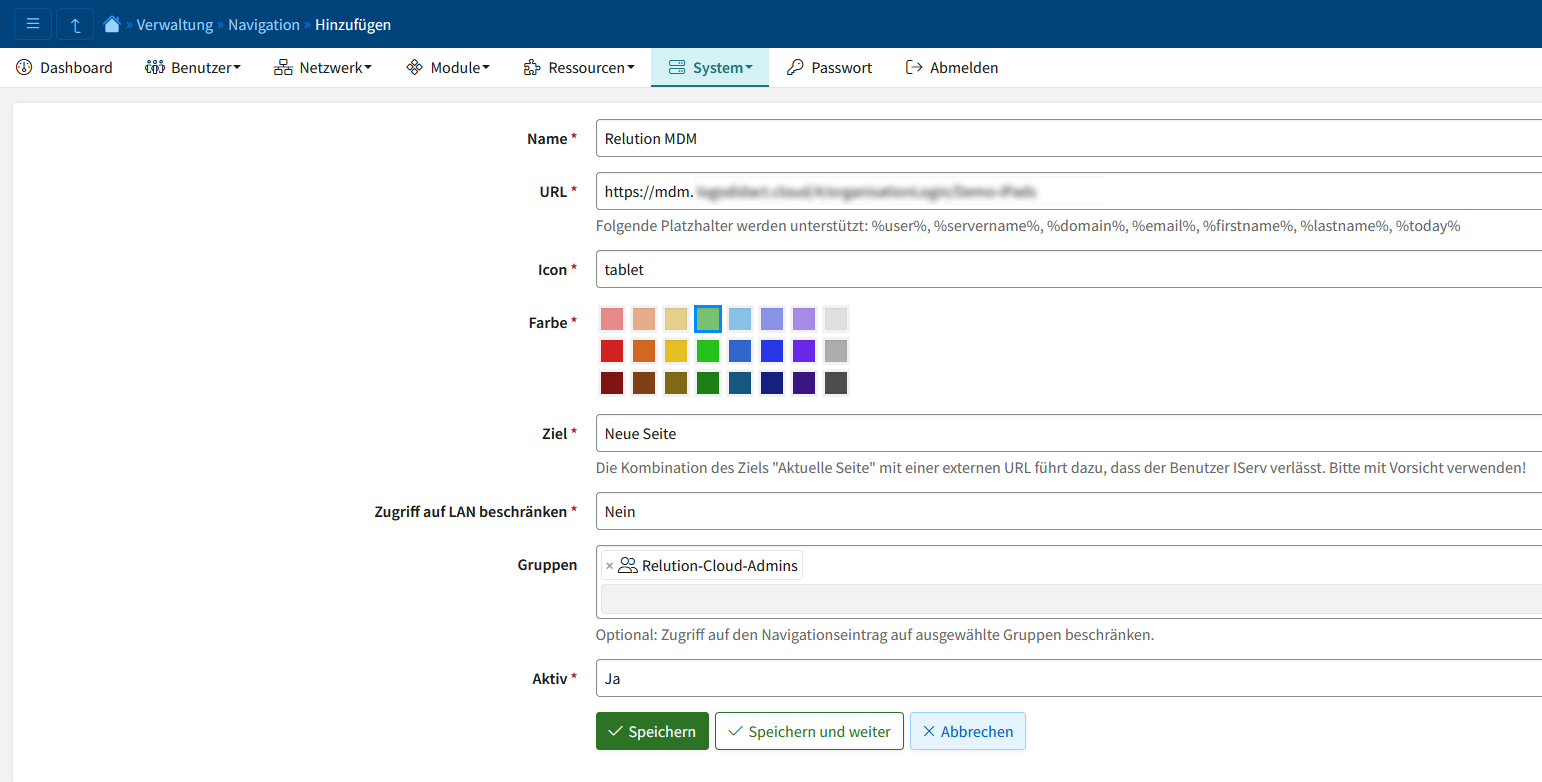
Task: Click the System server icon
Action: [677, 68]
